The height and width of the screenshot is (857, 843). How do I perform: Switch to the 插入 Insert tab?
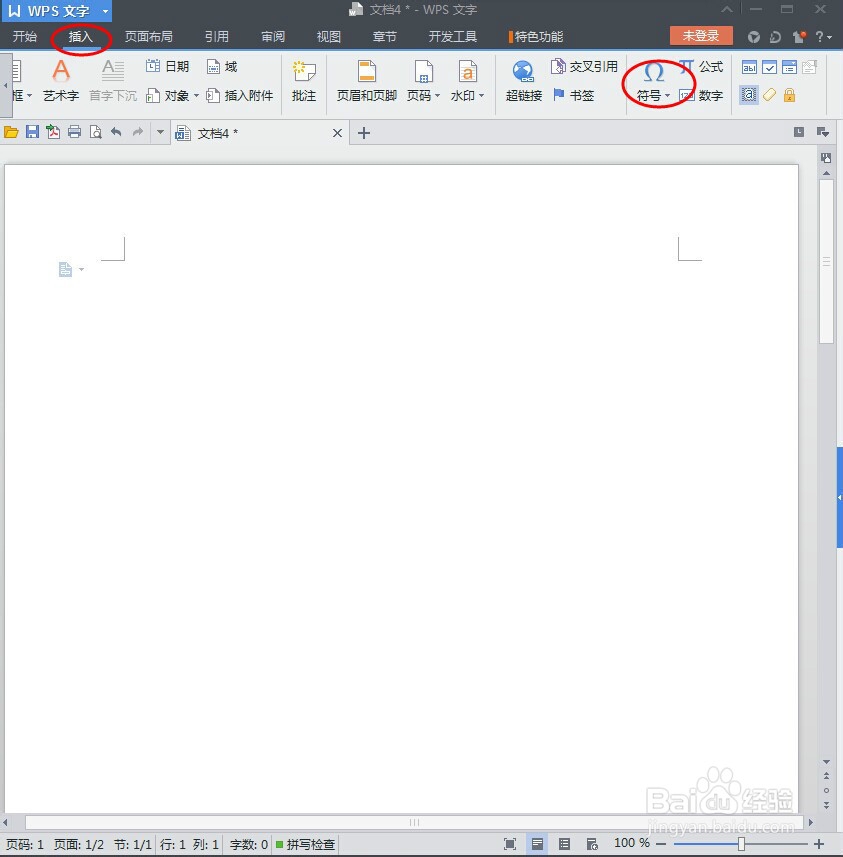(81, 37)
